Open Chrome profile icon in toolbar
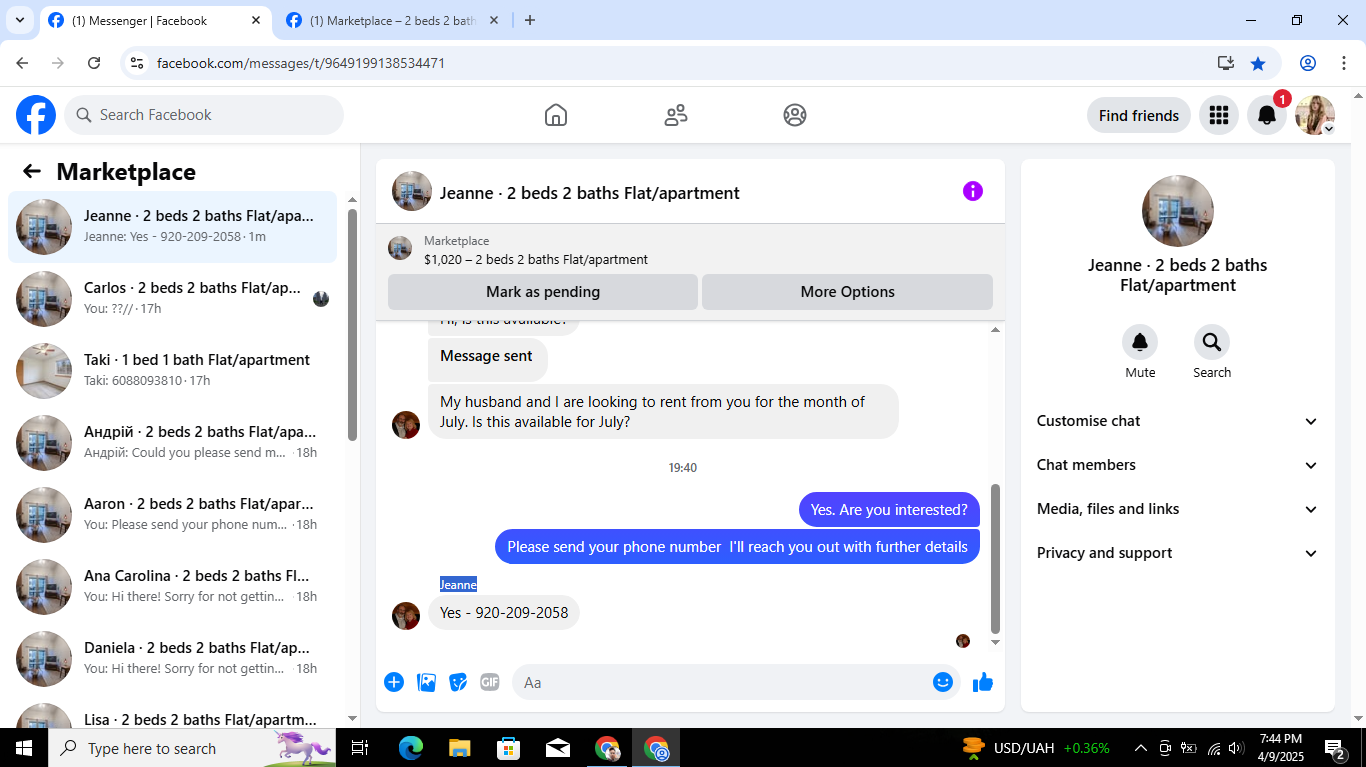The width and height of the screenshot is (1366, 767). (x=1308, y=63)
